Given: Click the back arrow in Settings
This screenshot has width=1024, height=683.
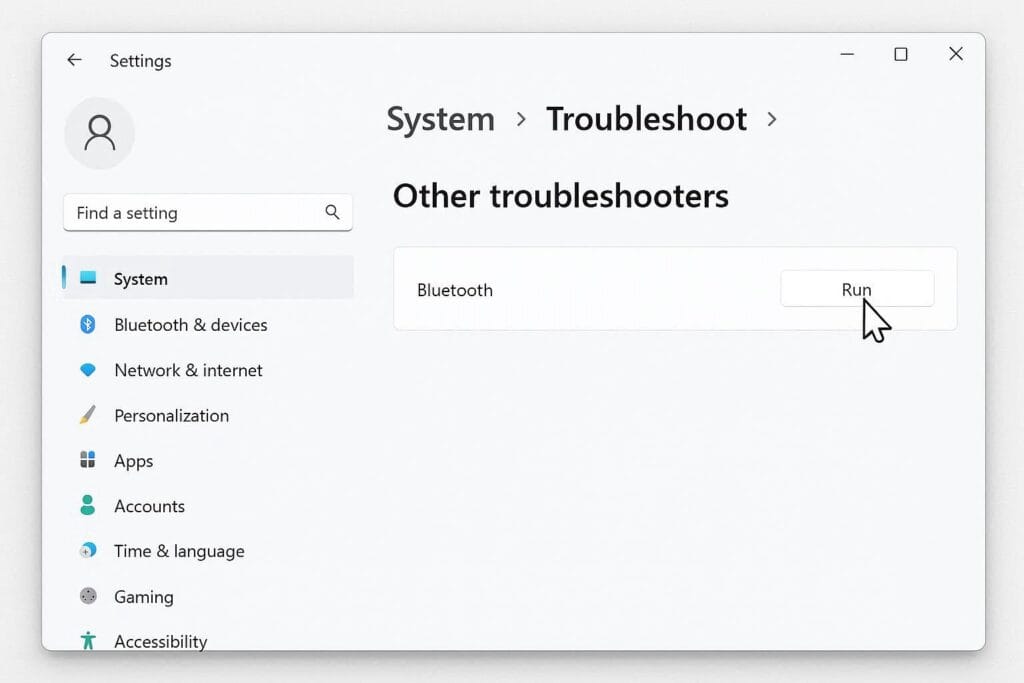Looking at the screenshot, I should click(x=74, y=60).
